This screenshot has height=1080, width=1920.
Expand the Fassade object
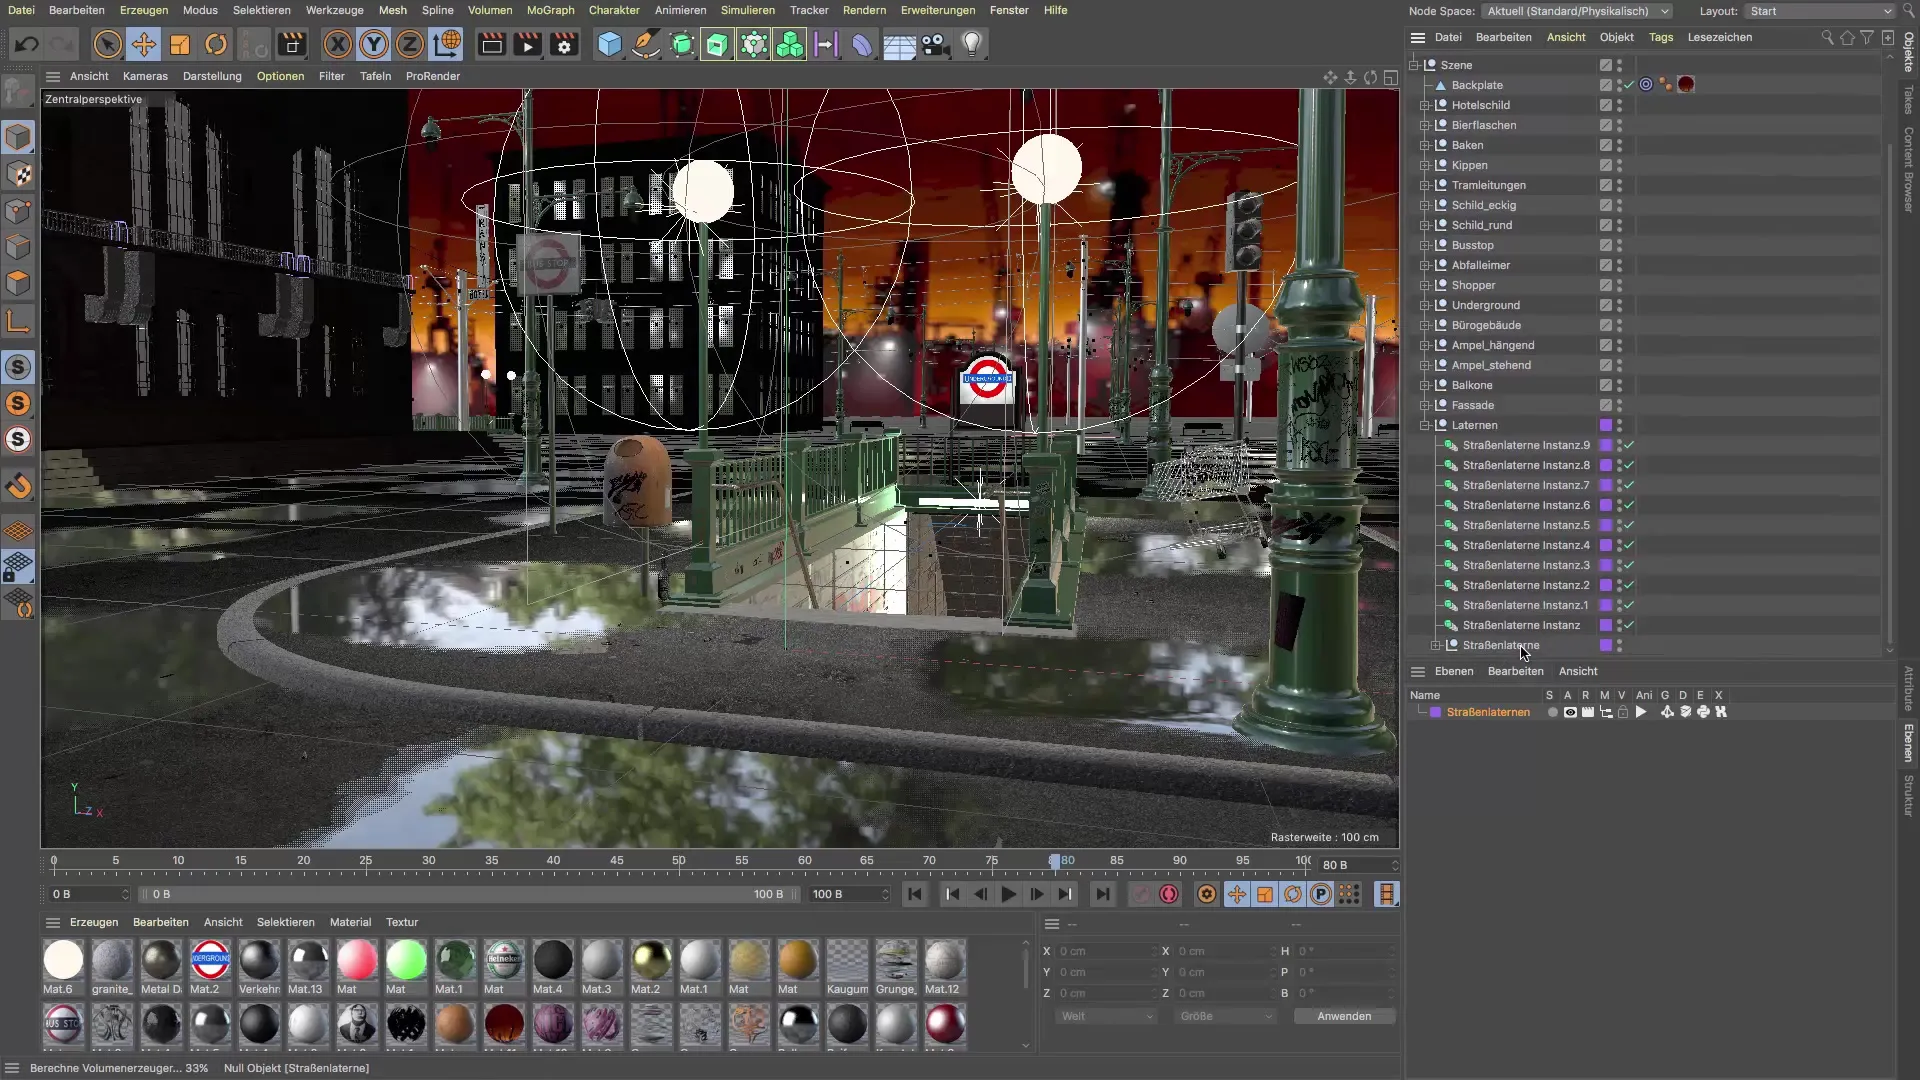pos(1425,405)
